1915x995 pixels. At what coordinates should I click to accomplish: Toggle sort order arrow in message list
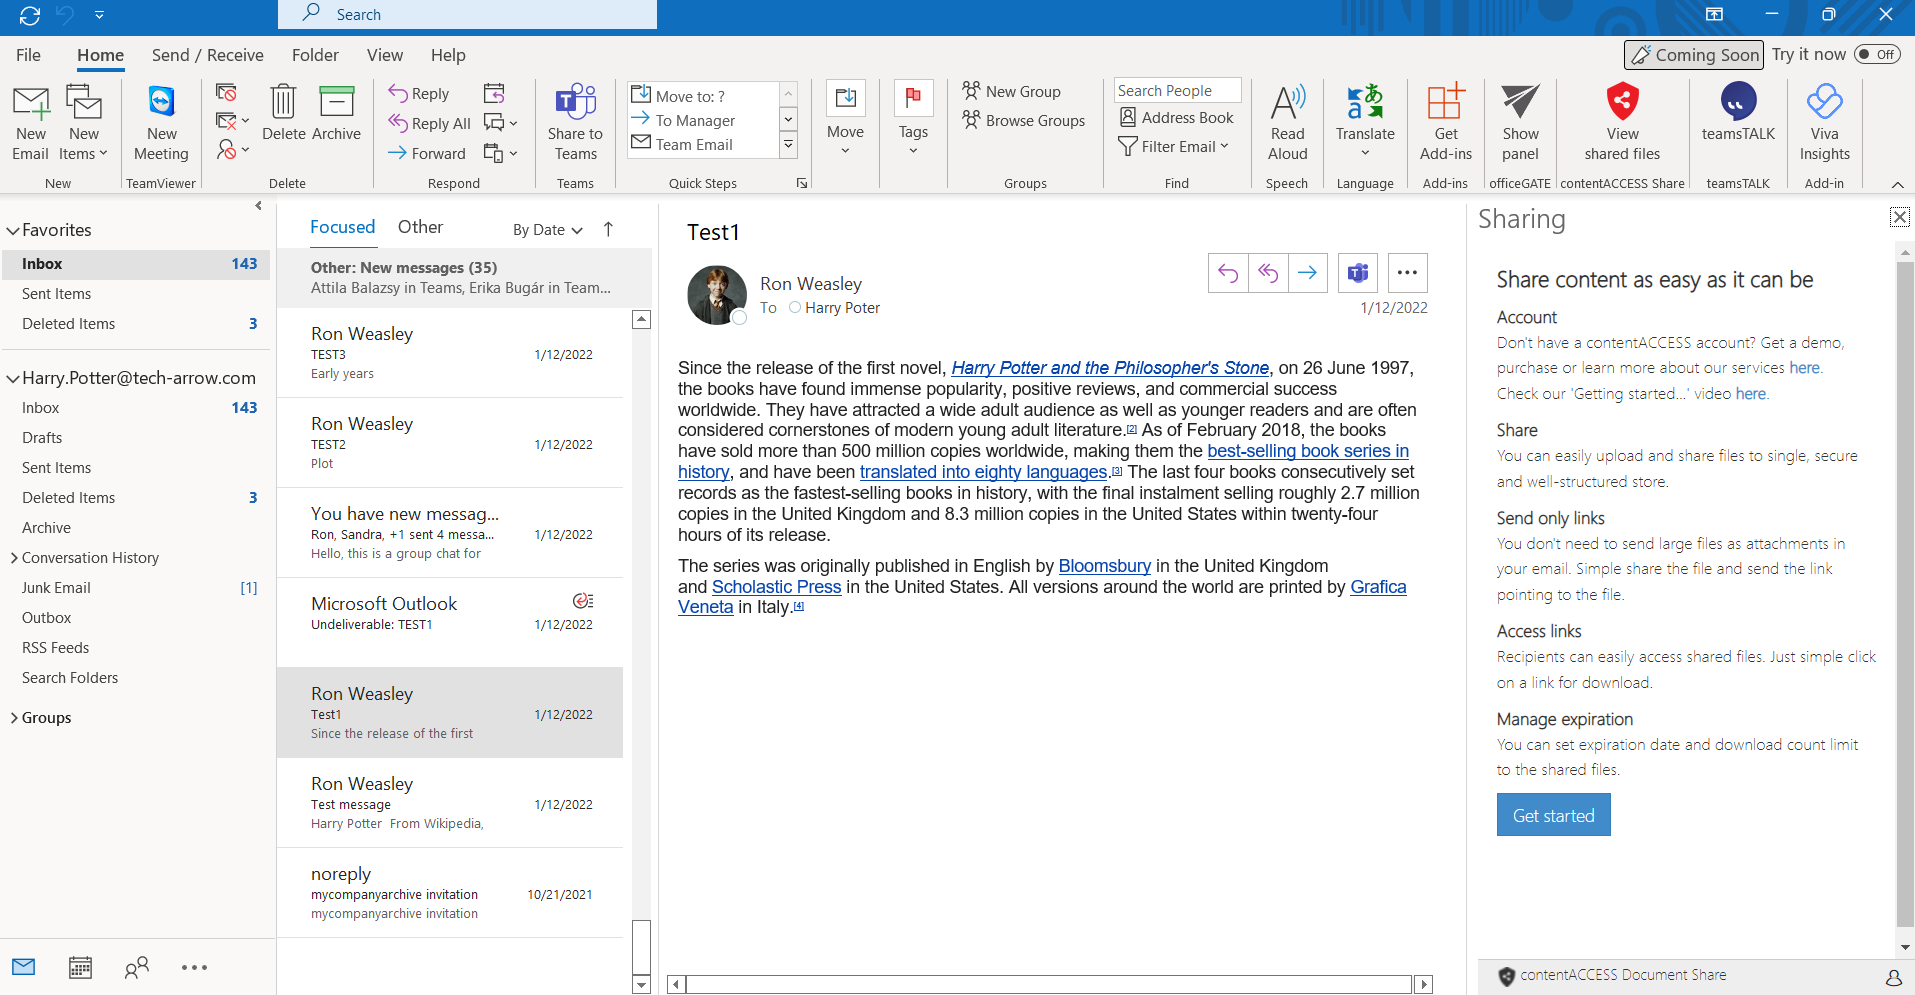[608, 229]
